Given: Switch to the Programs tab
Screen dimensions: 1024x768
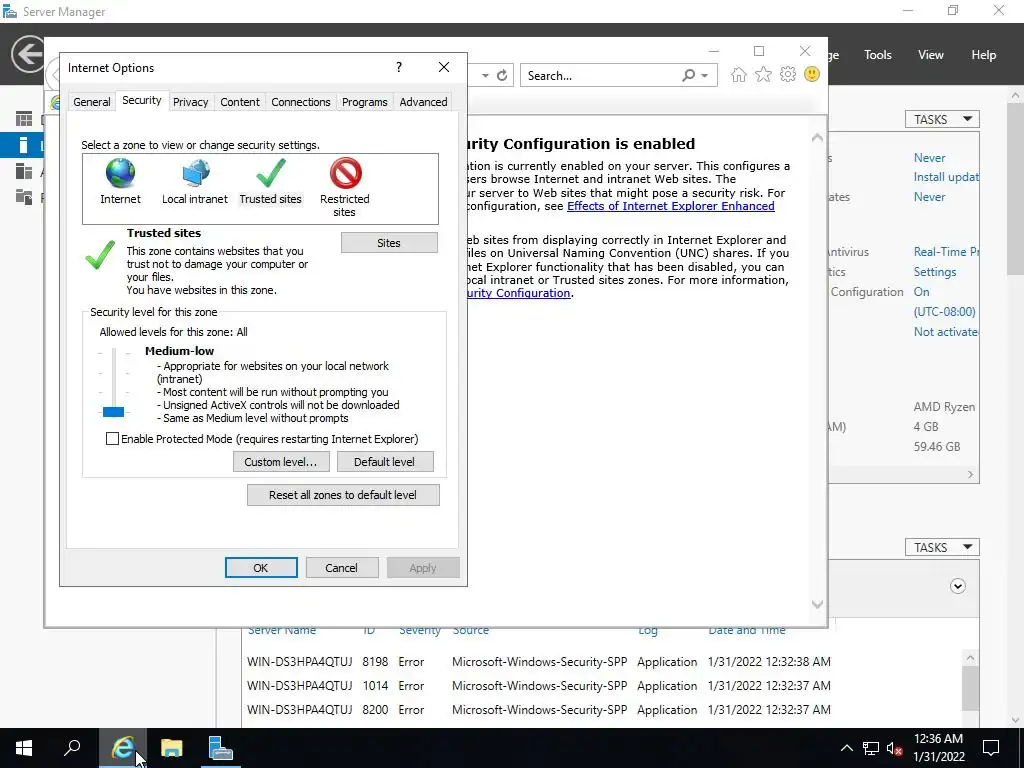Looking at the screenshot, I should [x=364, y=102].
